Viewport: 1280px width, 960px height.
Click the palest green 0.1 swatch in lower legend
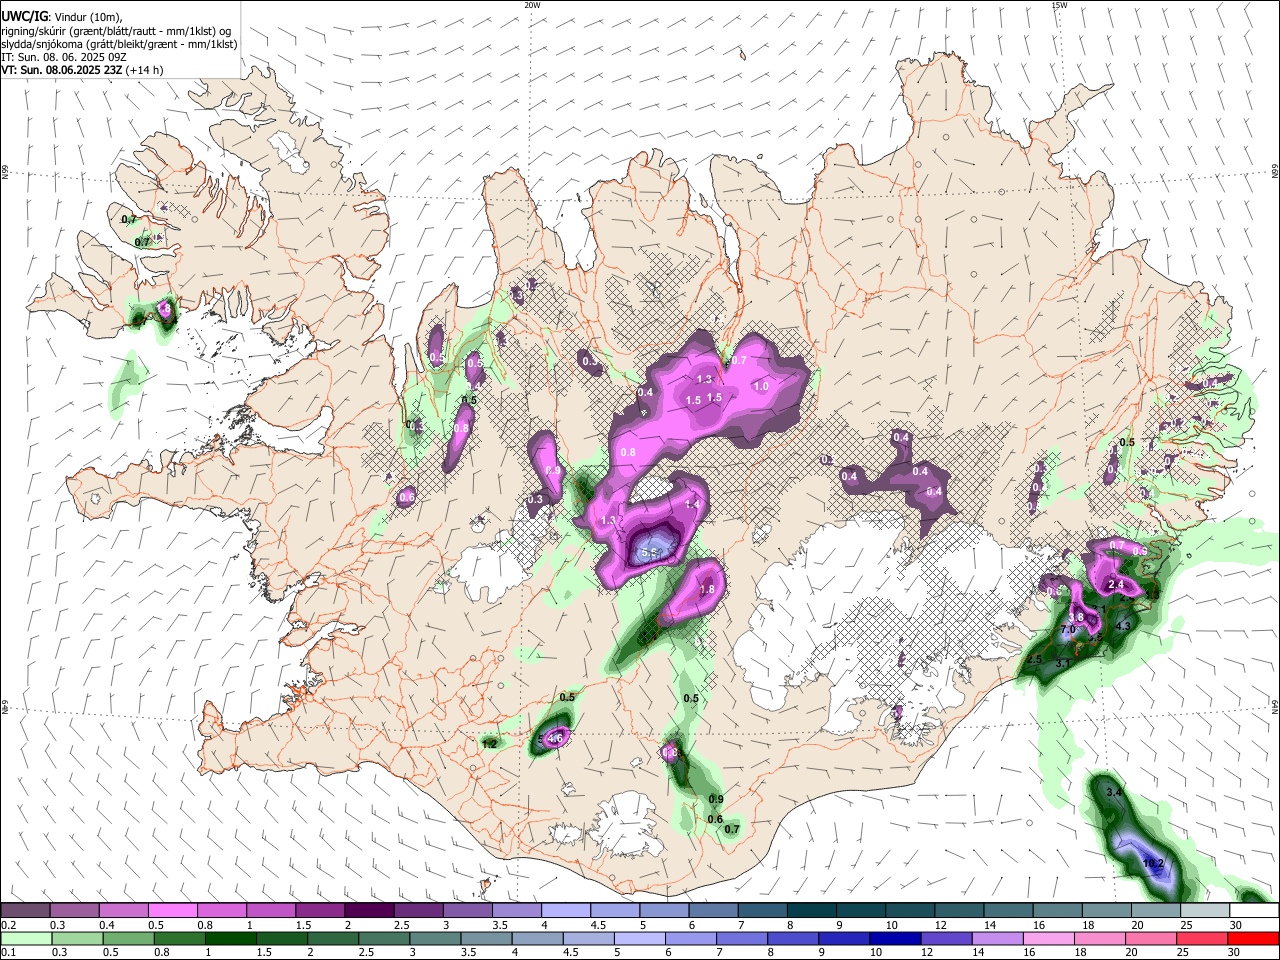[25, 938]
